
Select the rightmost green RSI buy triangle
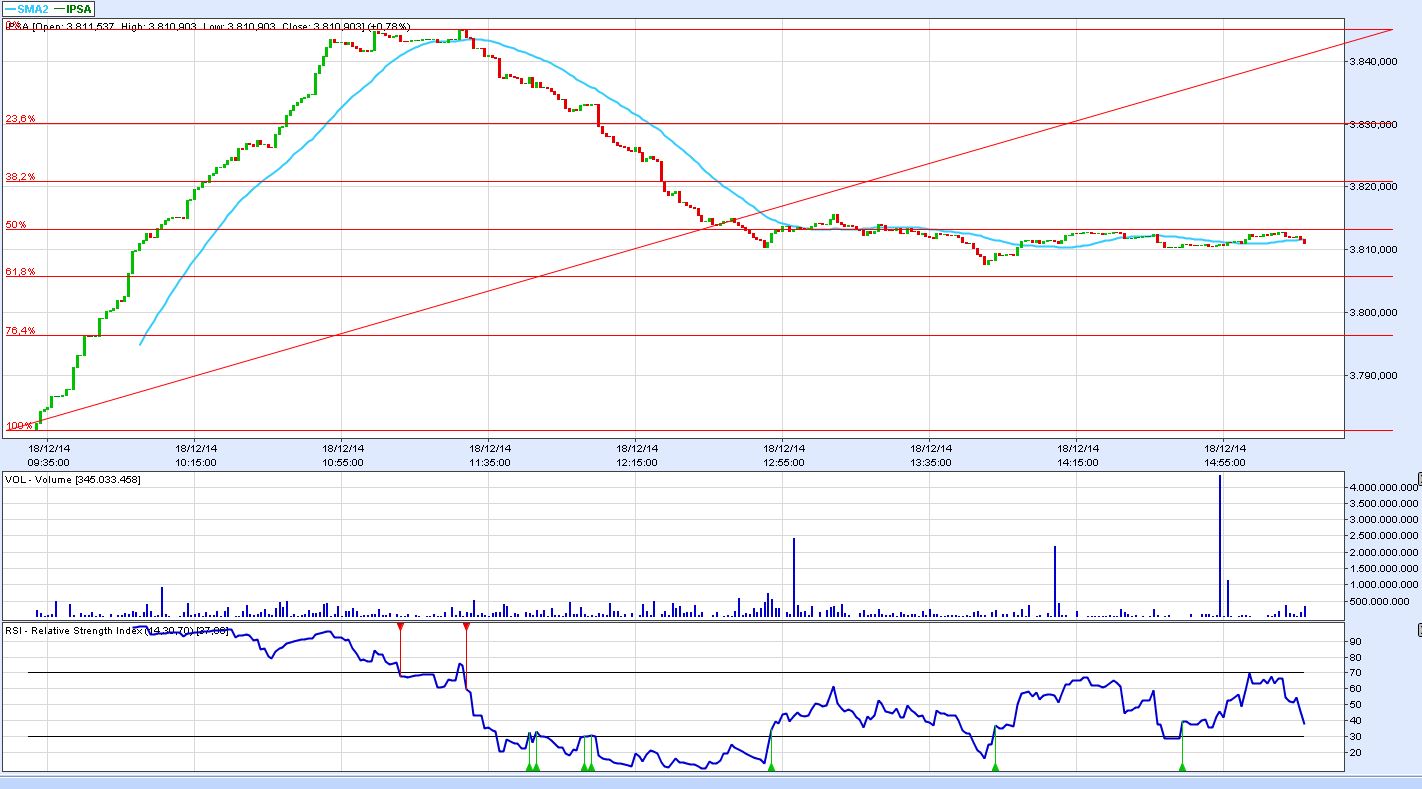pos(1182,767)
